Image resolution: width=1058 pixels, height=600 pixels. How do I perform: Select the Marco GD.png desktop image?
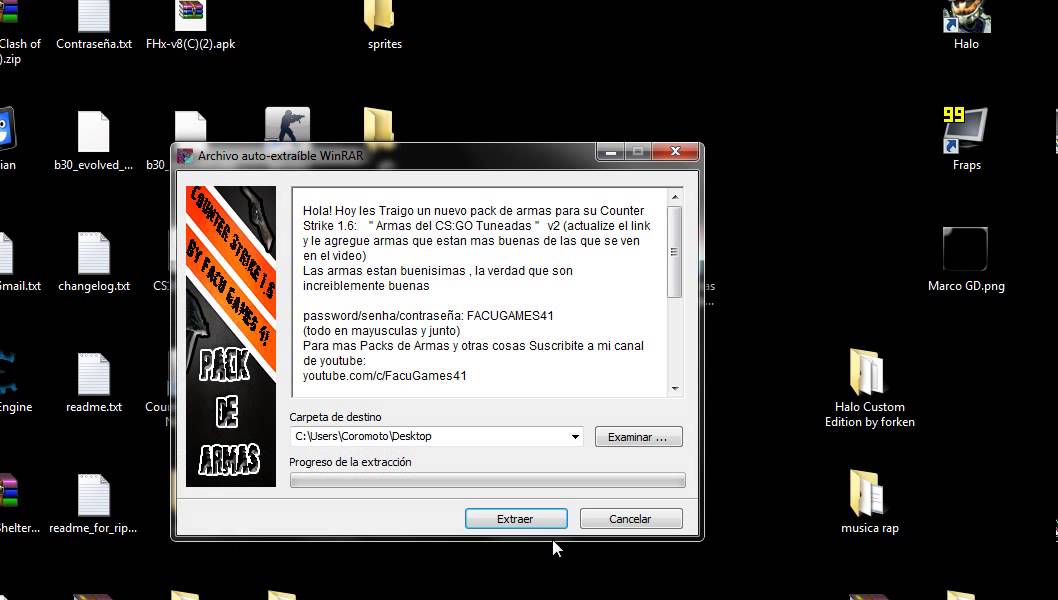(x=966, y=260)
